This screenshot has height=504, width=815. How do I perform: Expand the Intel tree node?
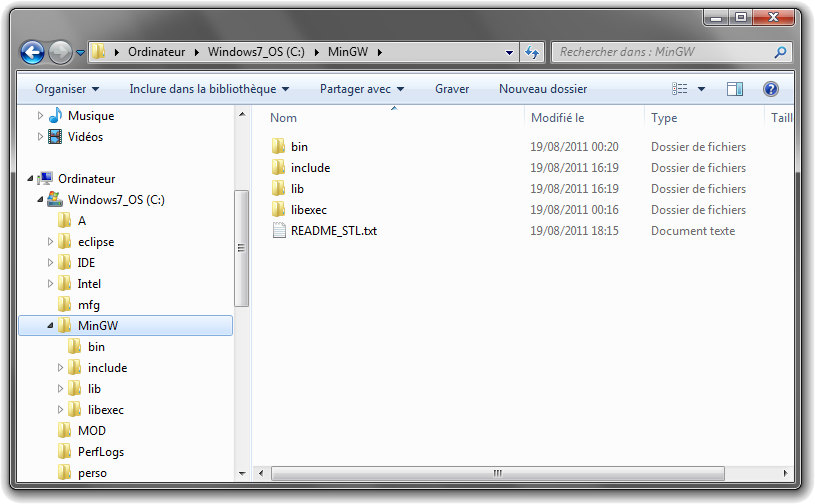point(50,284)
